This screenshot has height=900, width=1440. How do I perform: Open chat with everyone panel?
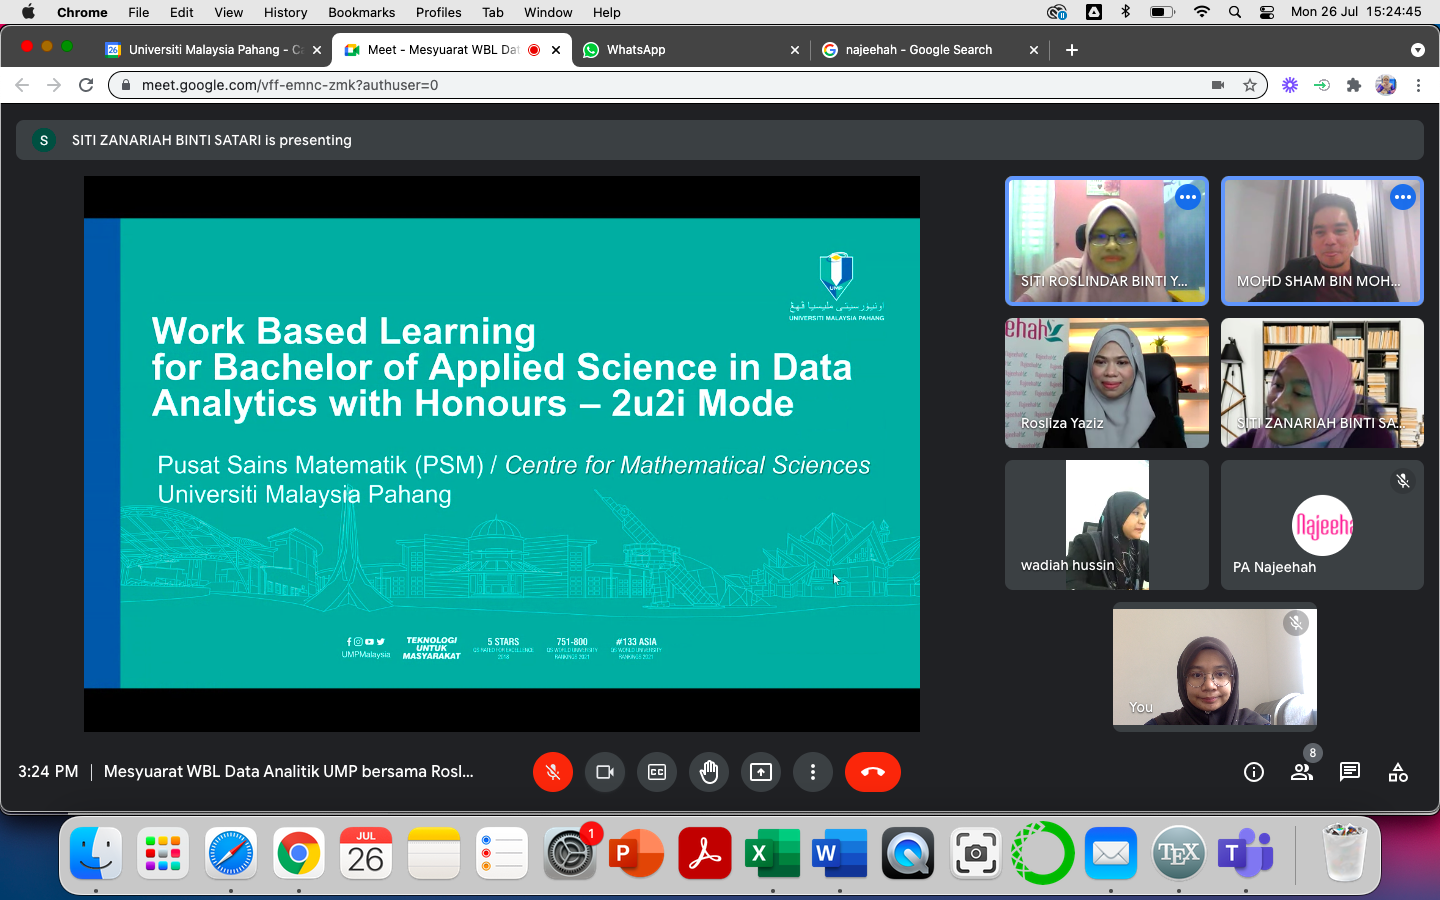point(1350,772)
